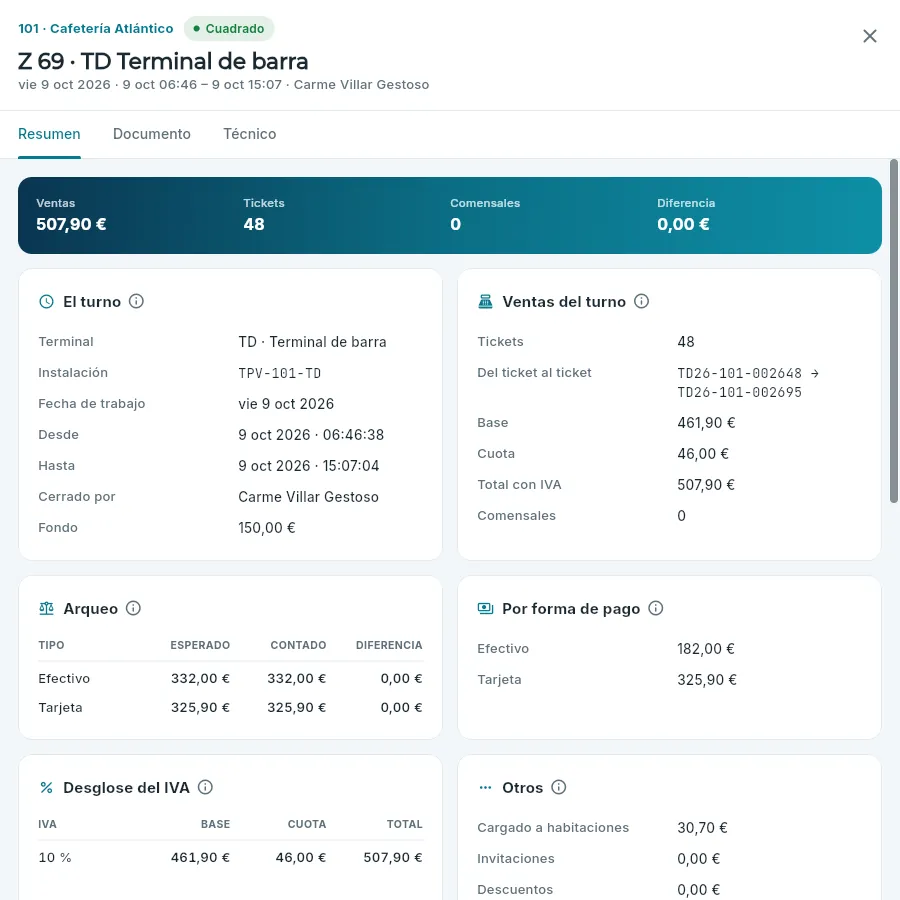The image size is (900, 900).
Task: Click the percent icon beside Desglose del IVA
Action: [x=46, y=788]
